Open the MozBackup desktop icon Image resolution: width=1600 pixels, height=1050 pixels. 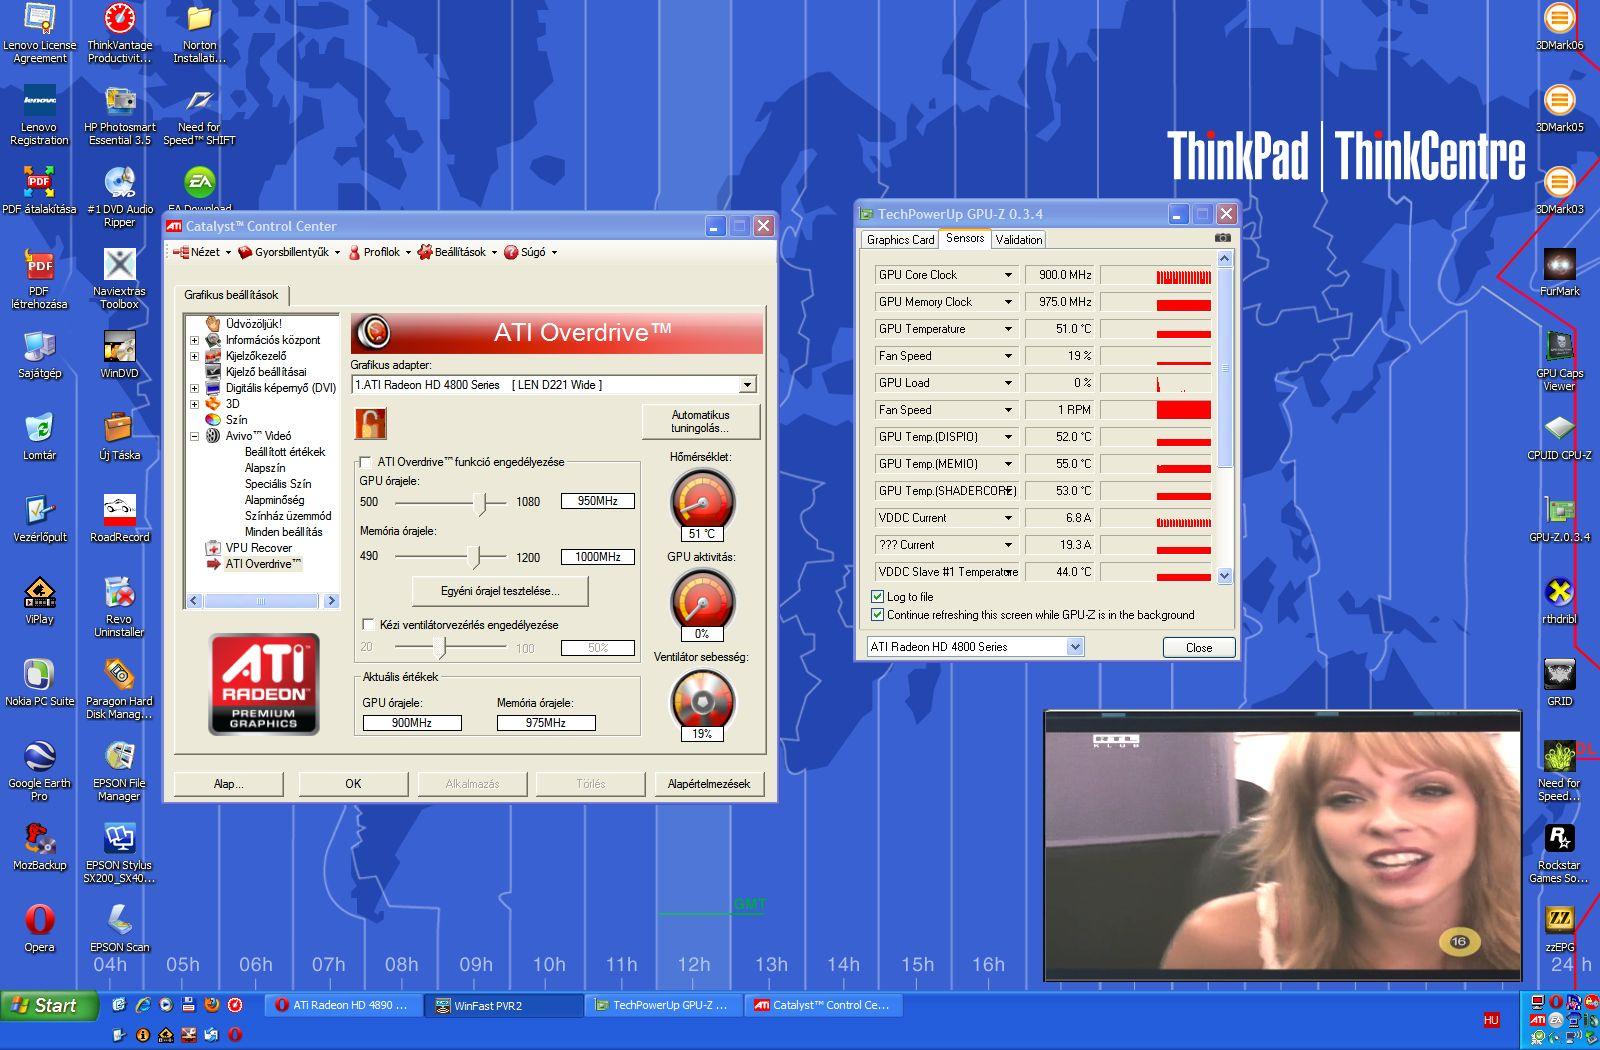click(x=40, y=847)
